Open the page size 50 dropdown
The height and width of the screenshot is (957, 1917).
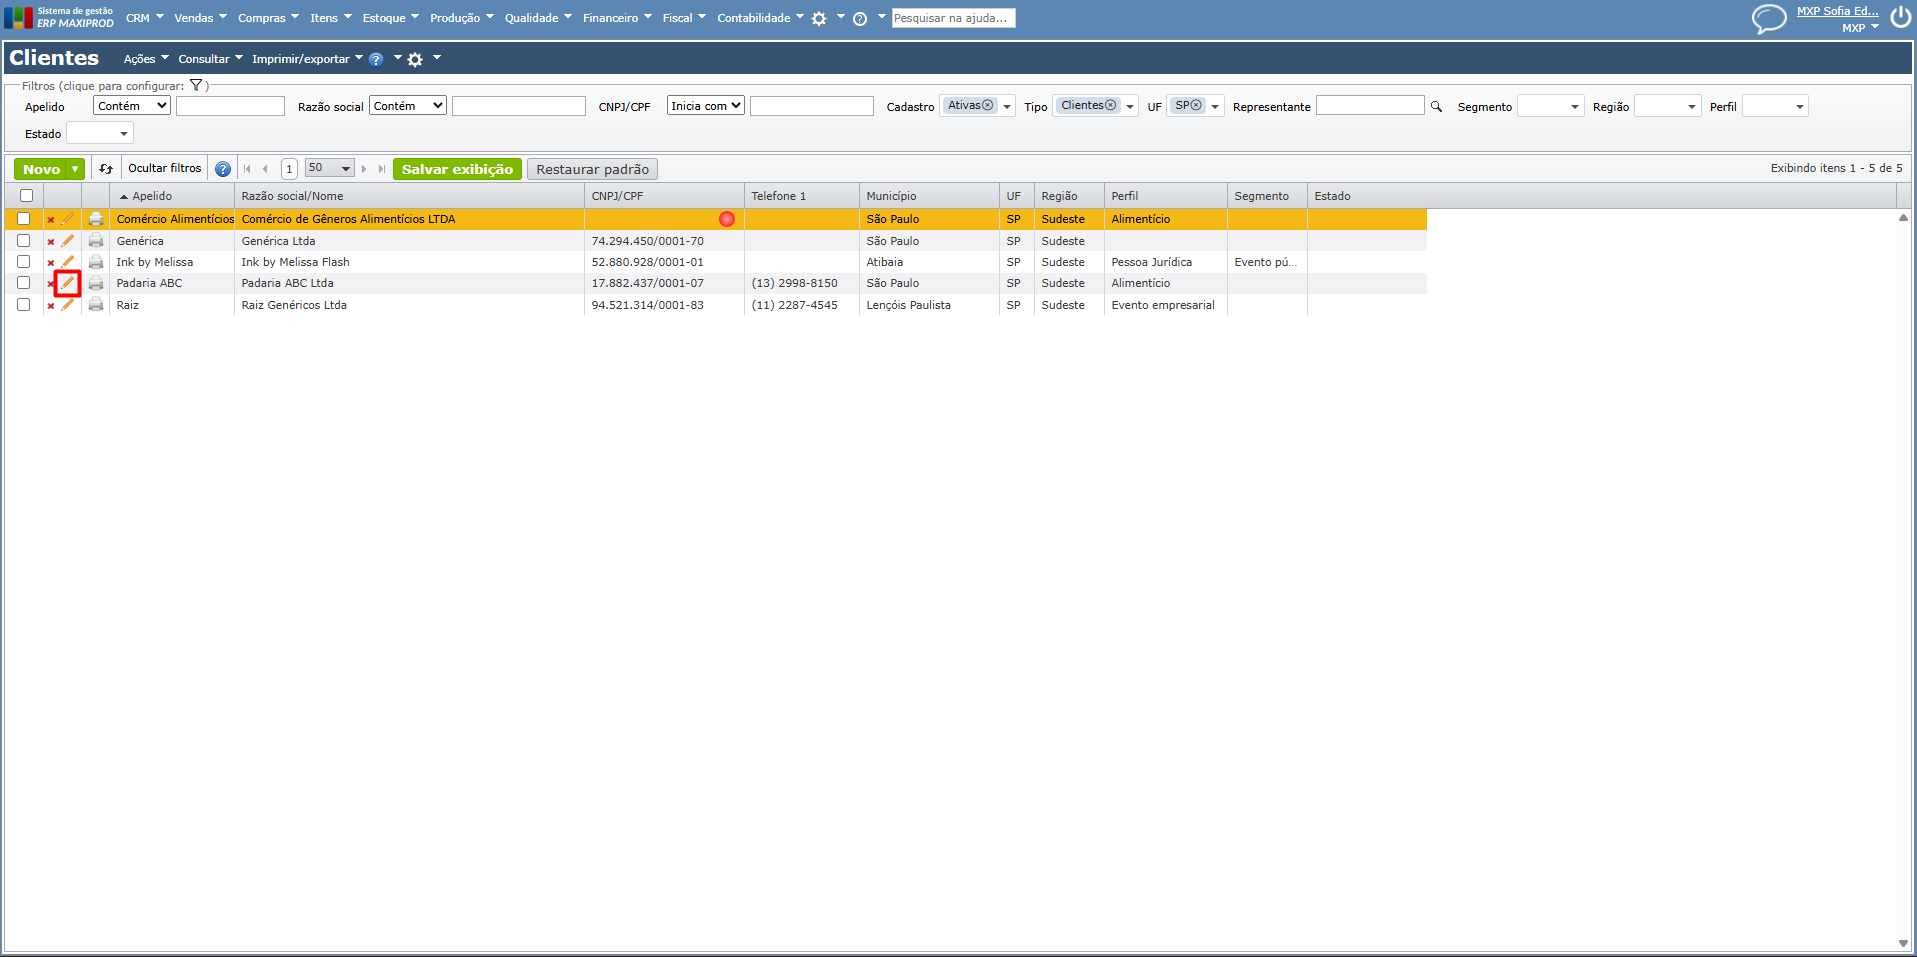click(330, 169)
